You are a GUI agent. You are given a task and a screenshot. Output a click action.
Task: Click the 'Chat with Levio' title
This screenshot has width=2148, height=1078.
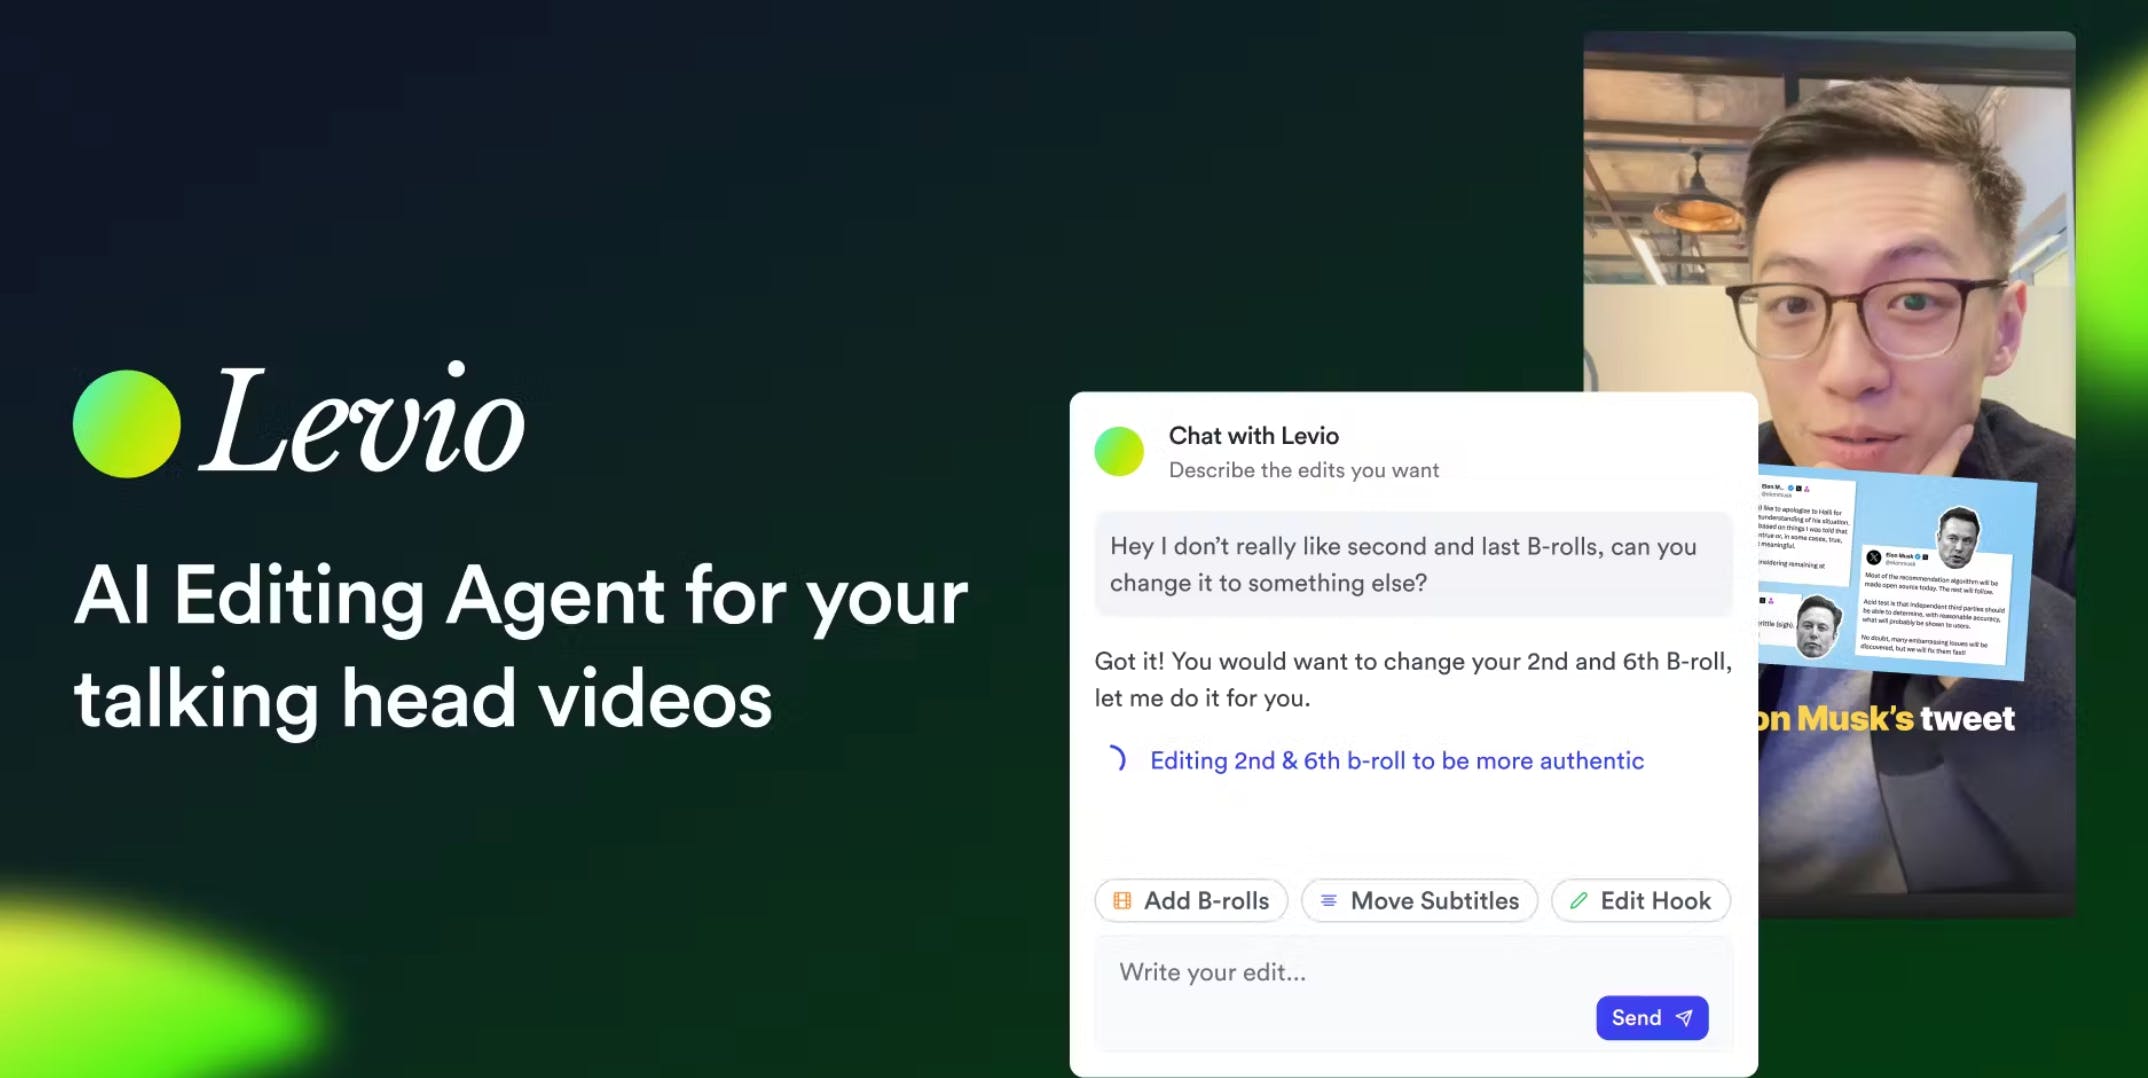pos(1253,435)
